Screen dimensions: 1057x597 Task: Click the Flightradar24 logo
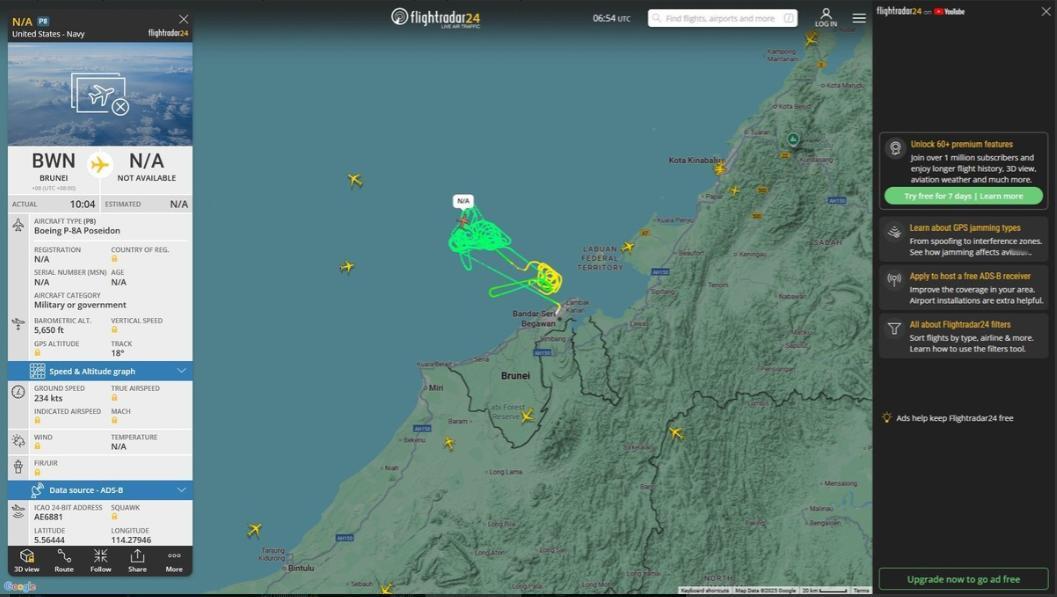[435, 18]
